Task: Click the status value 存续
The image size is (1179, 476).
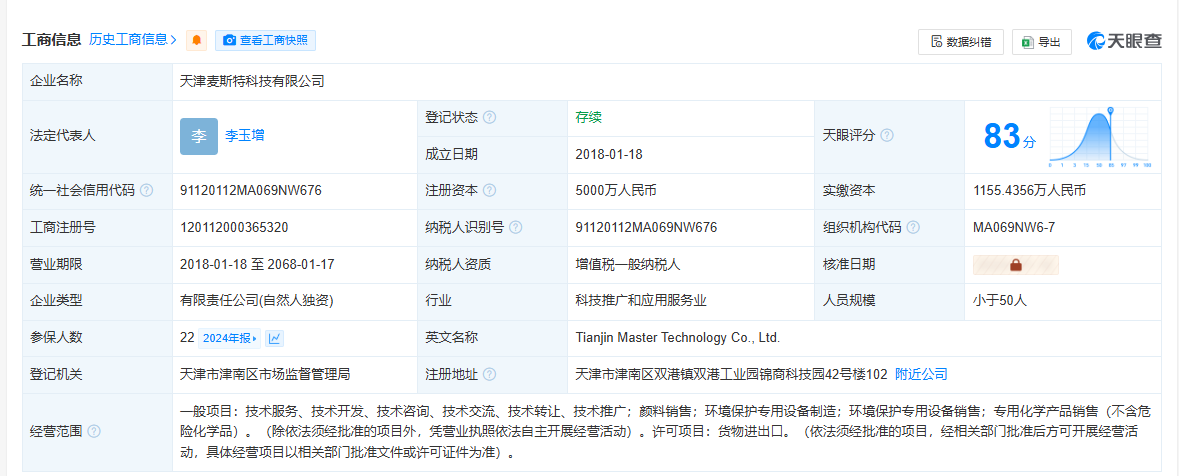Action: point(588,117)
